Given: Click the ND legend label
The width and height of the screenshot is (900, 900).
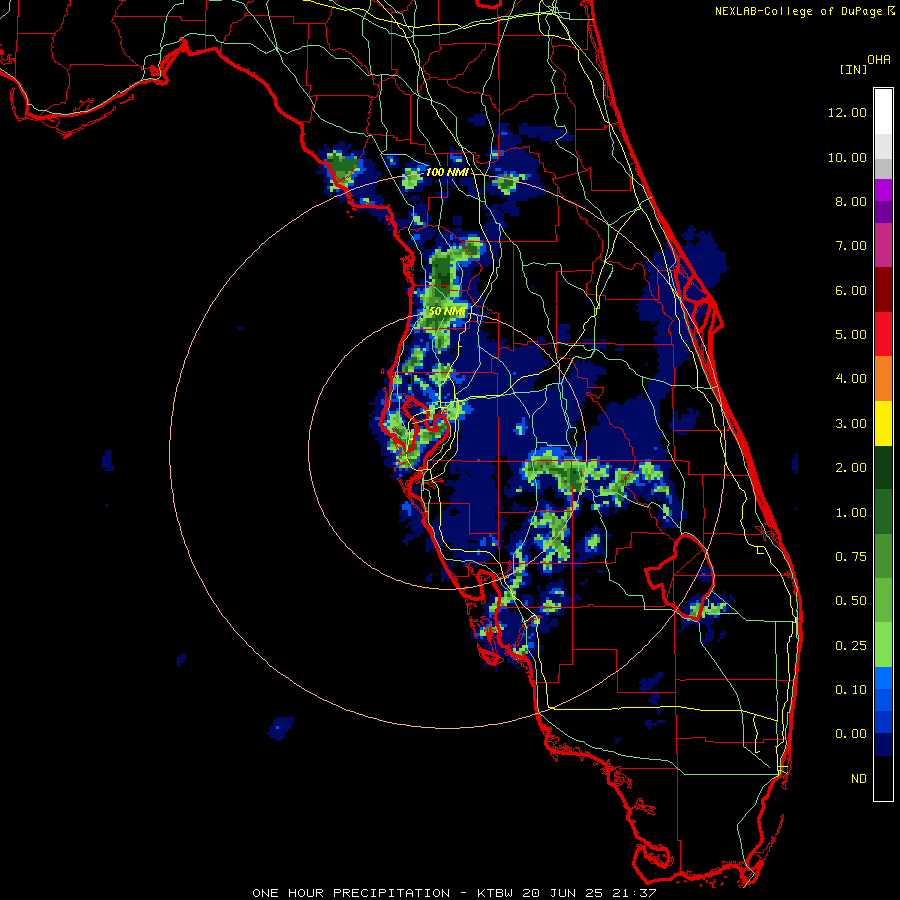Looking at the screenshot, I should pos(859,779).
